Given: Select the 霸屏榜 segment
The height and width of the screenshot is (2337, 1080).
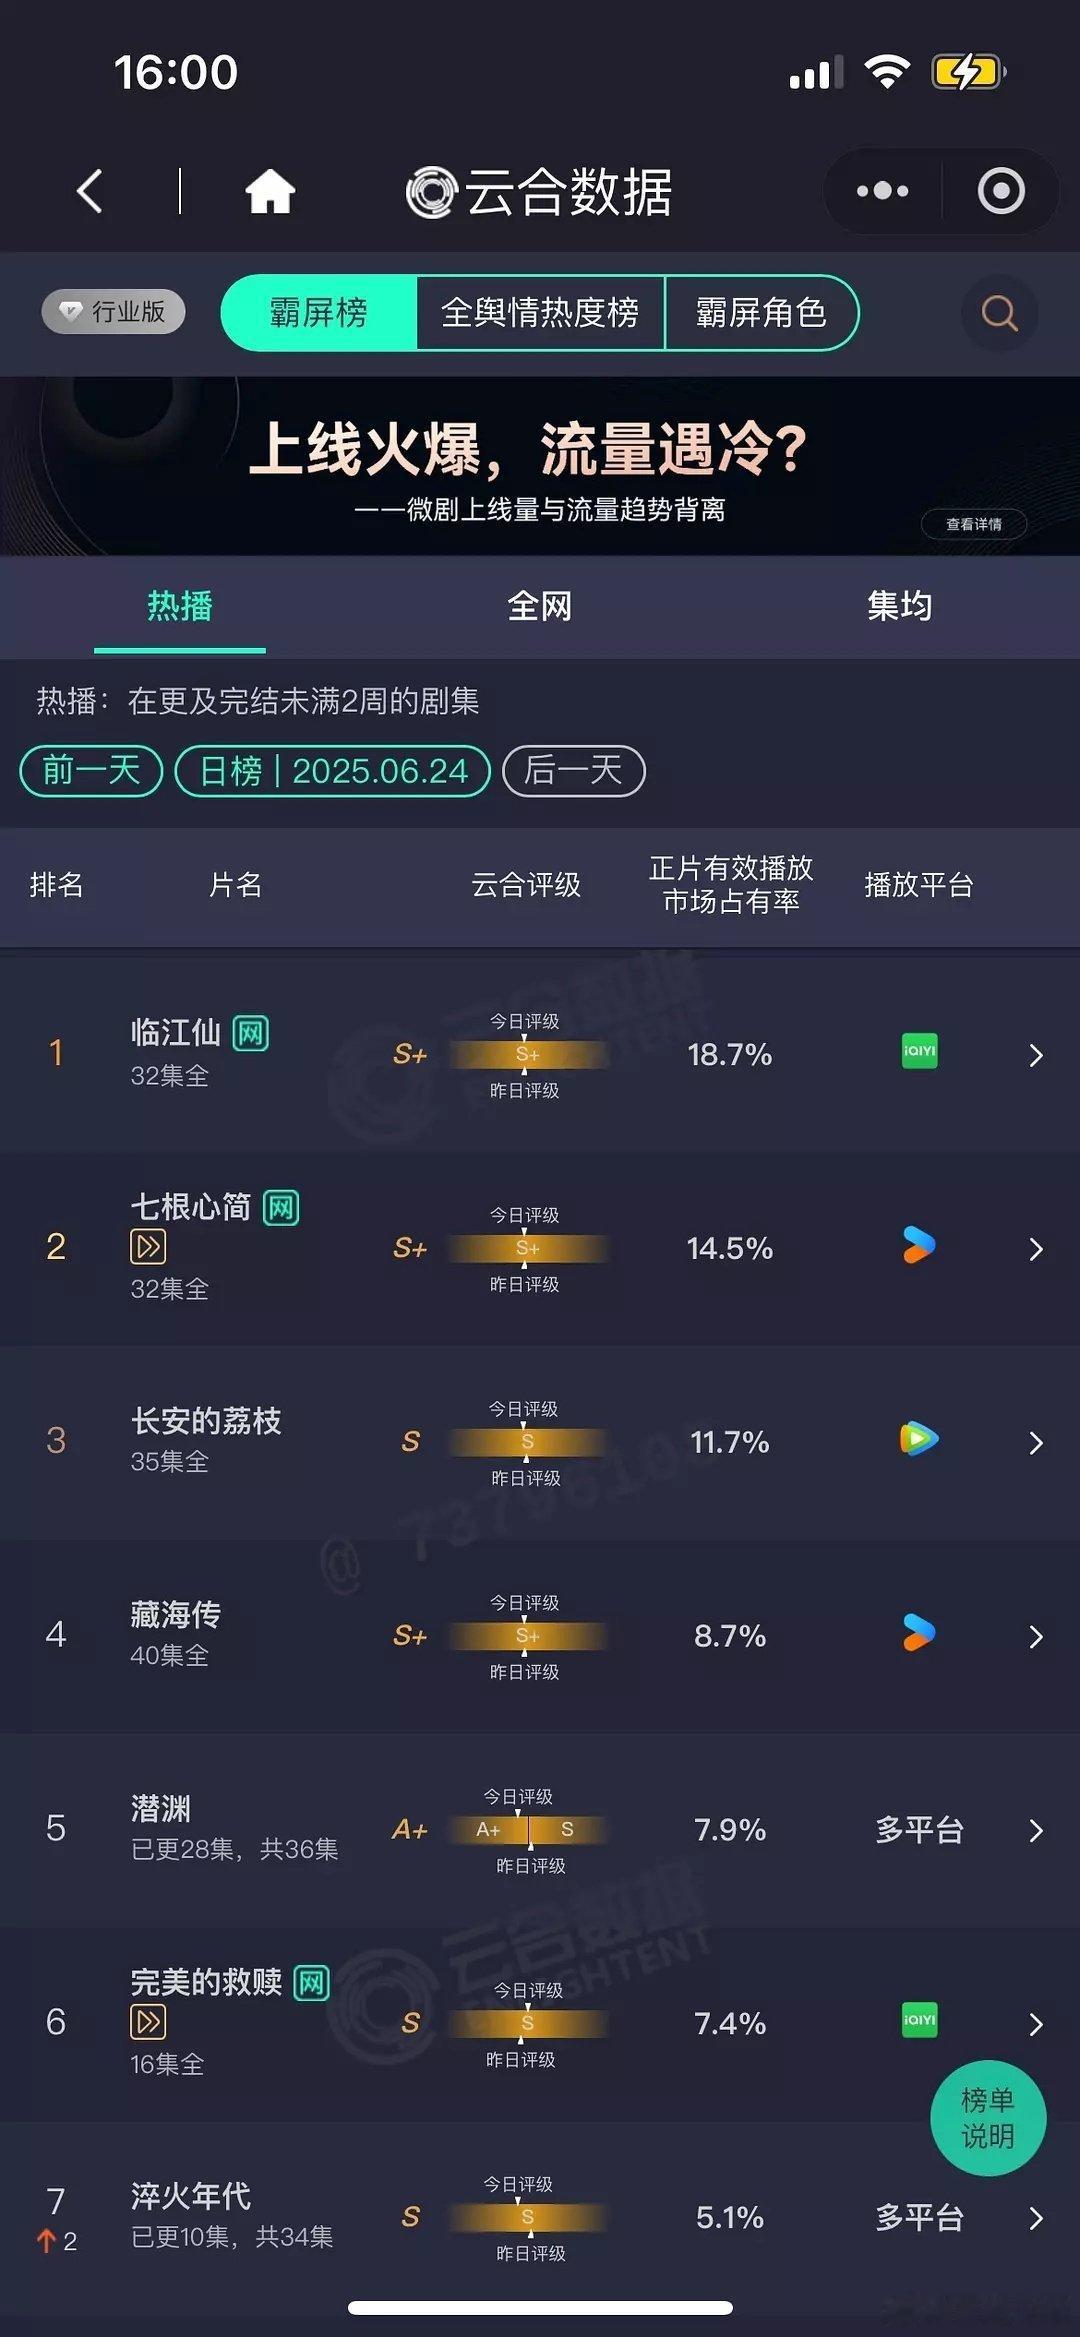Looking at the screenshot, I should pos(318,313).
